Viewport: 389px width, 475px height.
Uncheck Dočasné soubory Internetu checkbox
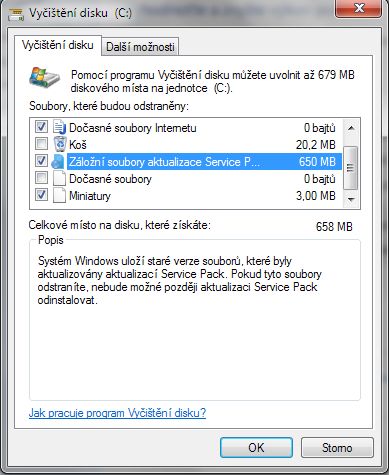click(41, 127)
